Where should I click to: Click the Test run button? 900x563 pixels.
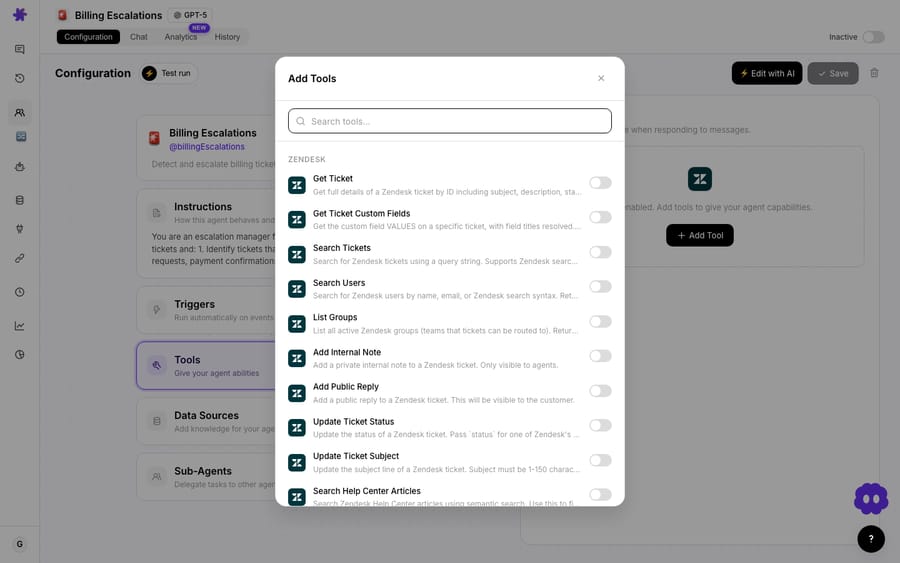point(169,73)
